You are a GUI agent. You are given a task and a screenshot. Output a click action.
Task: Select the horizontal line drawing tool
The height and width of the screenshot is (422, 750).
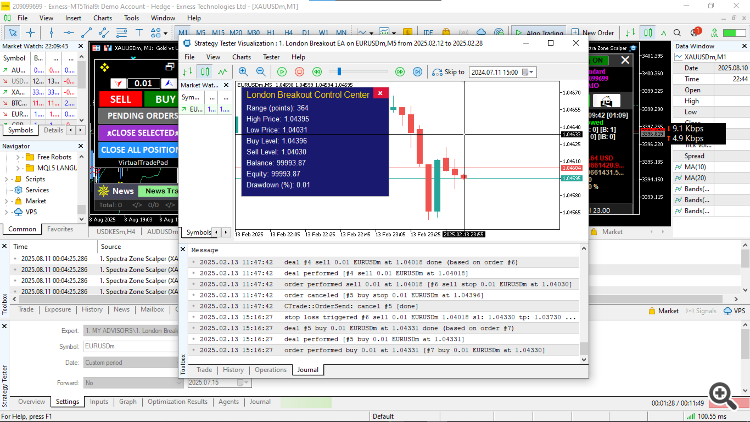(69, 33)
